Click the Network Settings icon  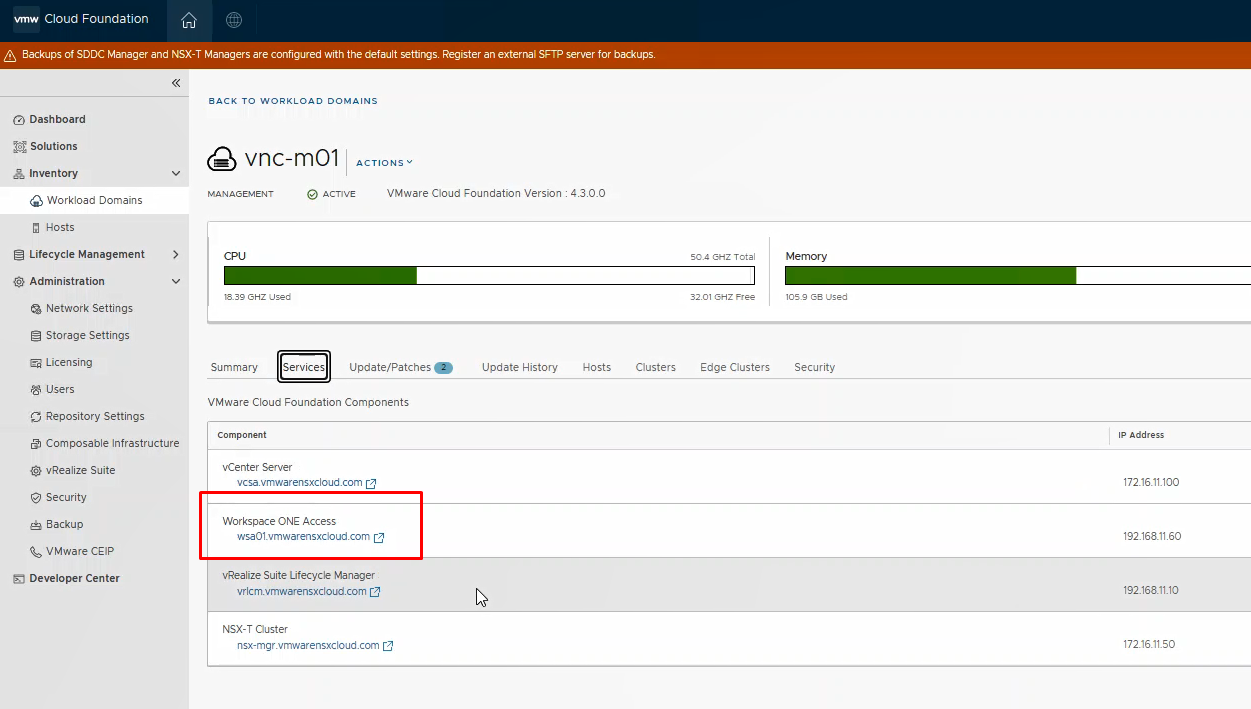point(37,309)
